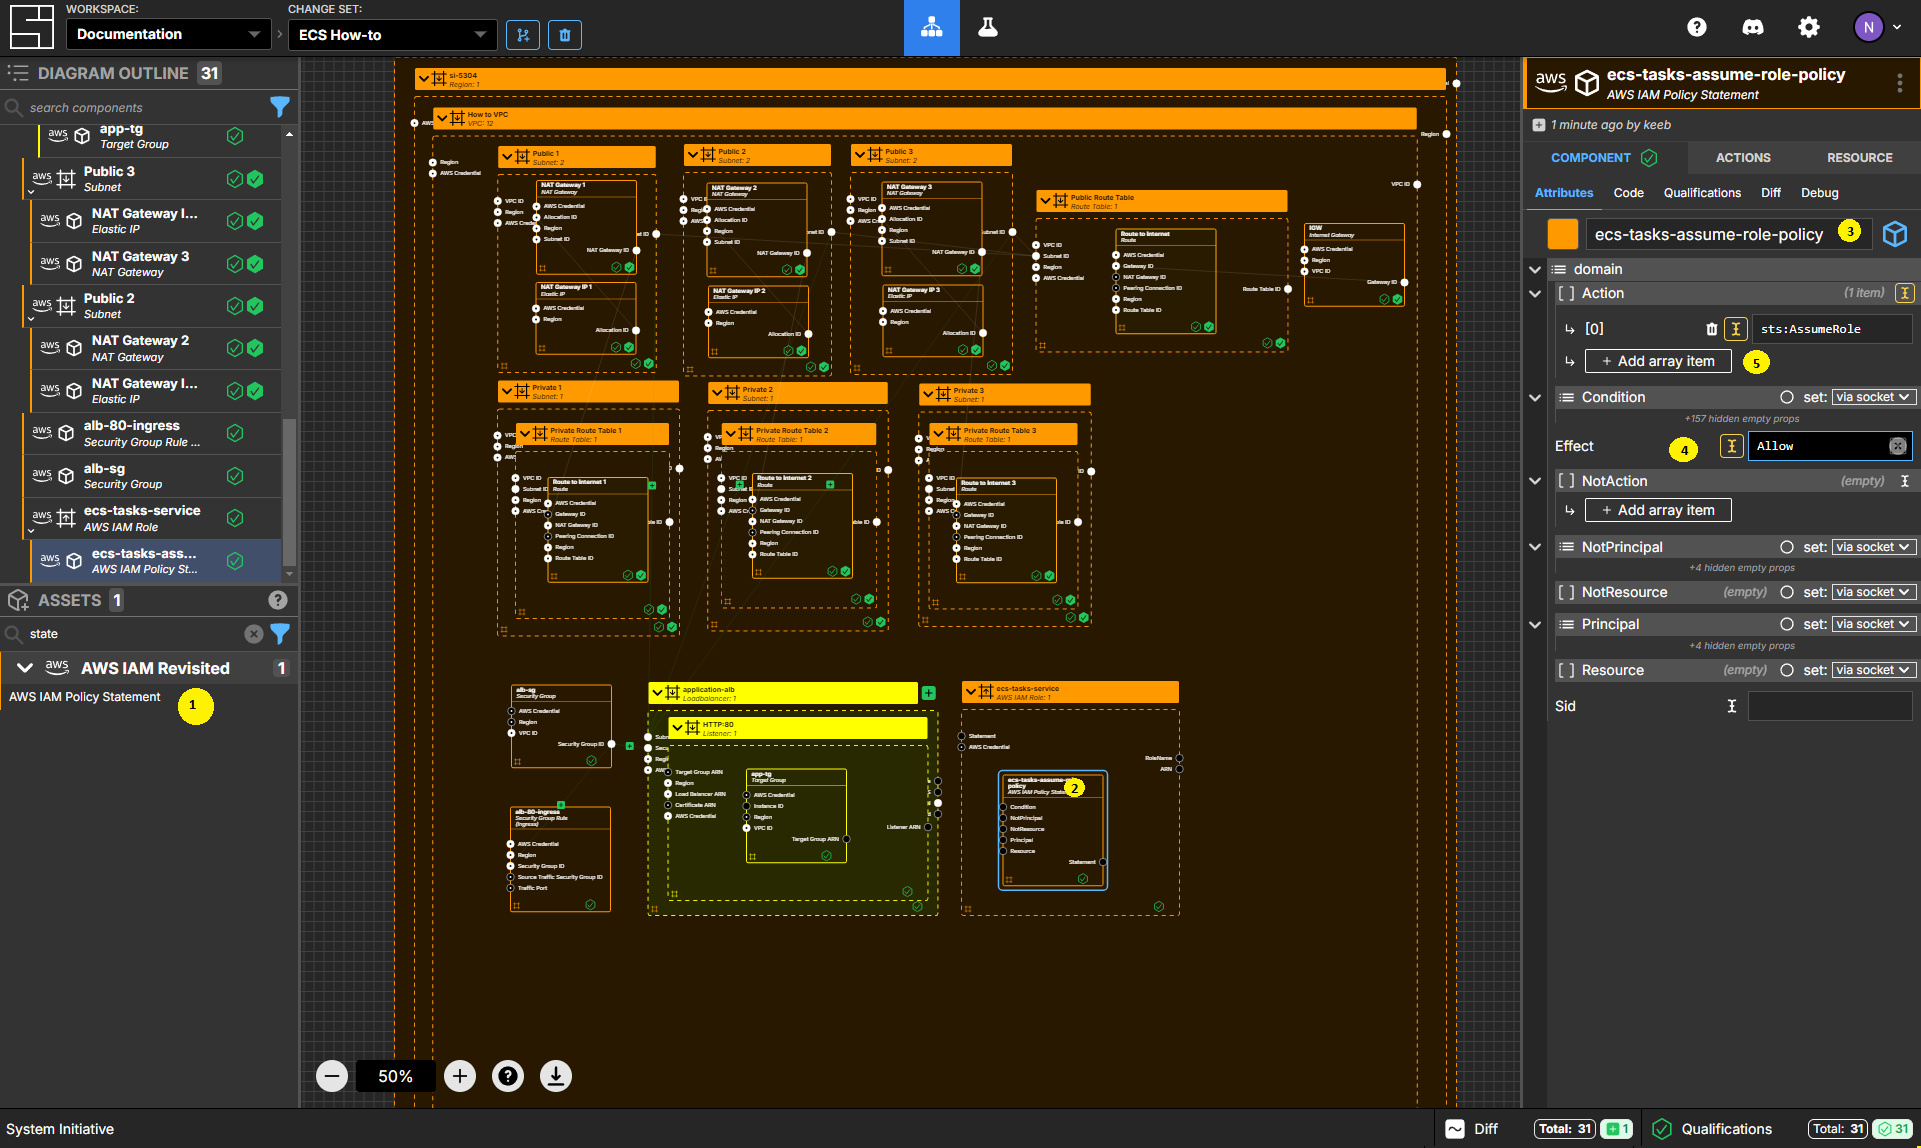Toggle Principal set radio circle
This screenshot has height=1148, width=1921.
click(x=1787, y=624)
